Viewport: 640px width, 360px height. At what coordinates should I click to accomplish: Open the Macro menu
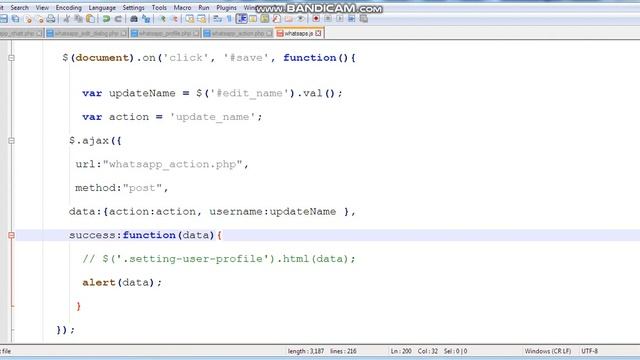(x=182, y=8)
